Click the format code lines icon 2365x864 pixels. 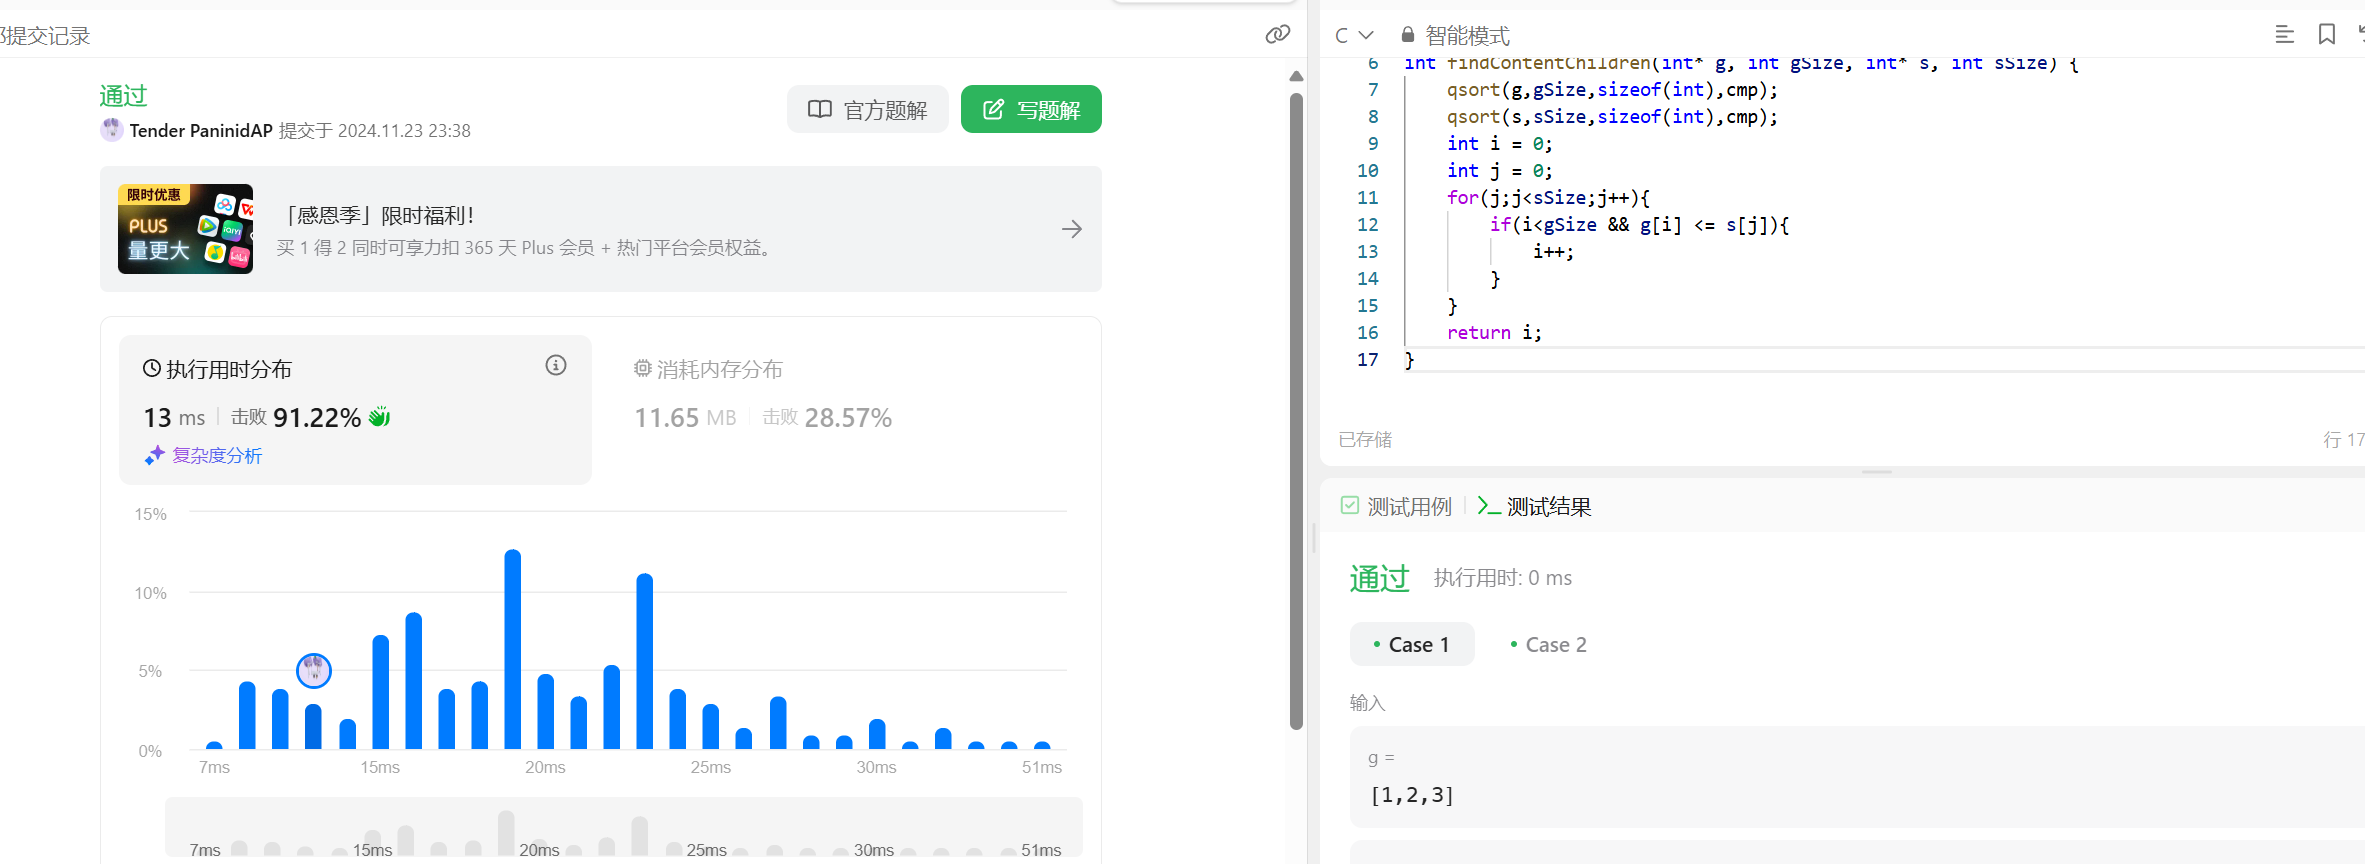(2284, 35)
